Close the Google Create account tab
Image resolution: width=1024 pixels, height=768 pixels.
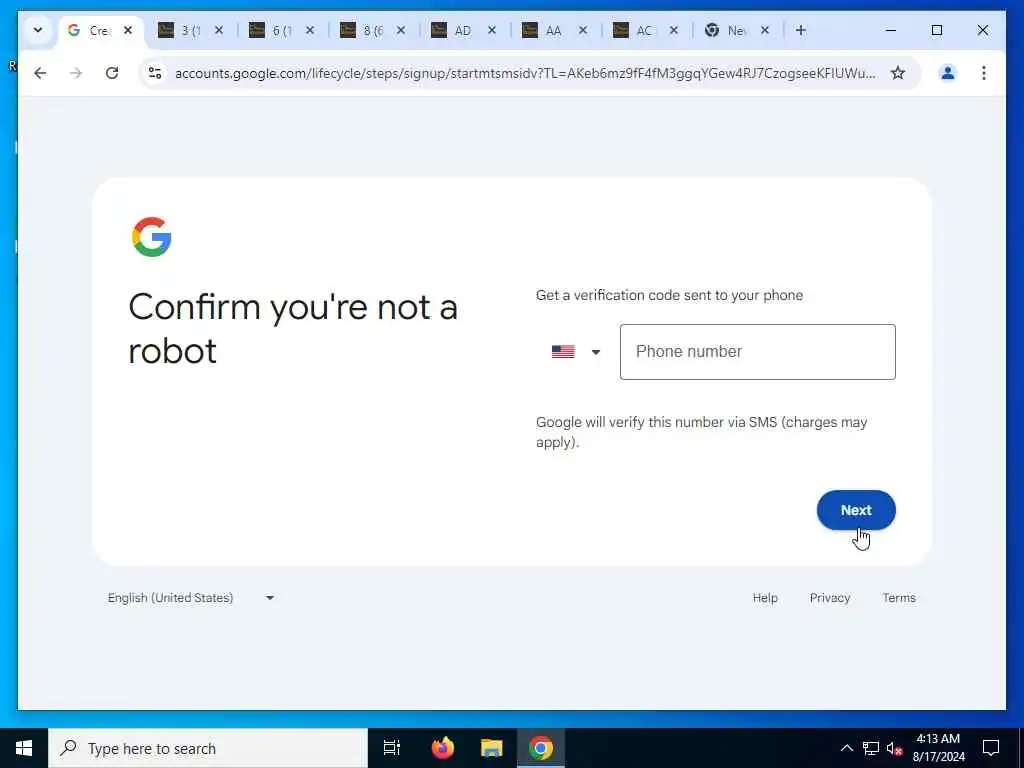pos(128,30)
